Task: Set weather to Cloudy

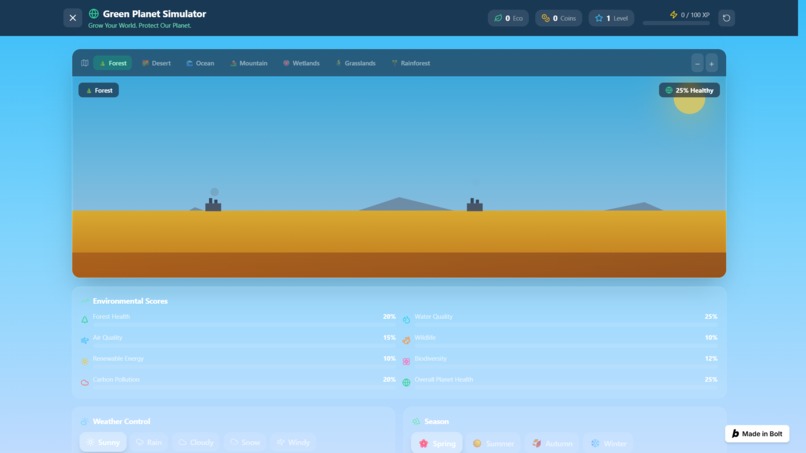Action: (196, 442)
